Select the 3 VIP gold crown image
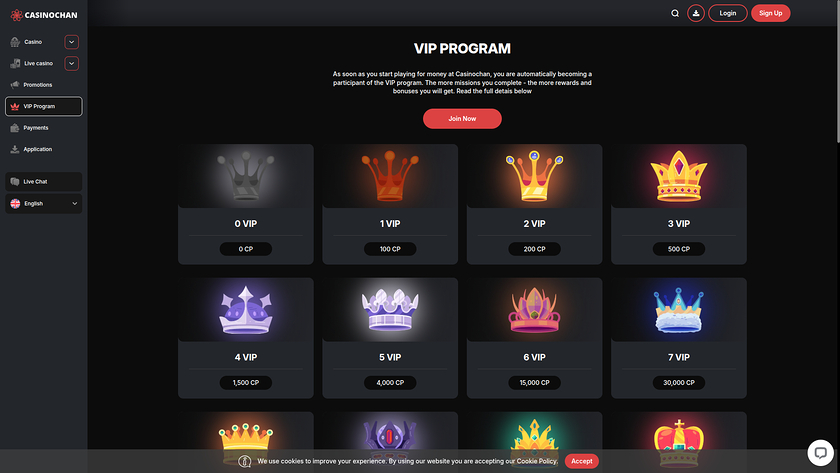 tap(679, 176)
